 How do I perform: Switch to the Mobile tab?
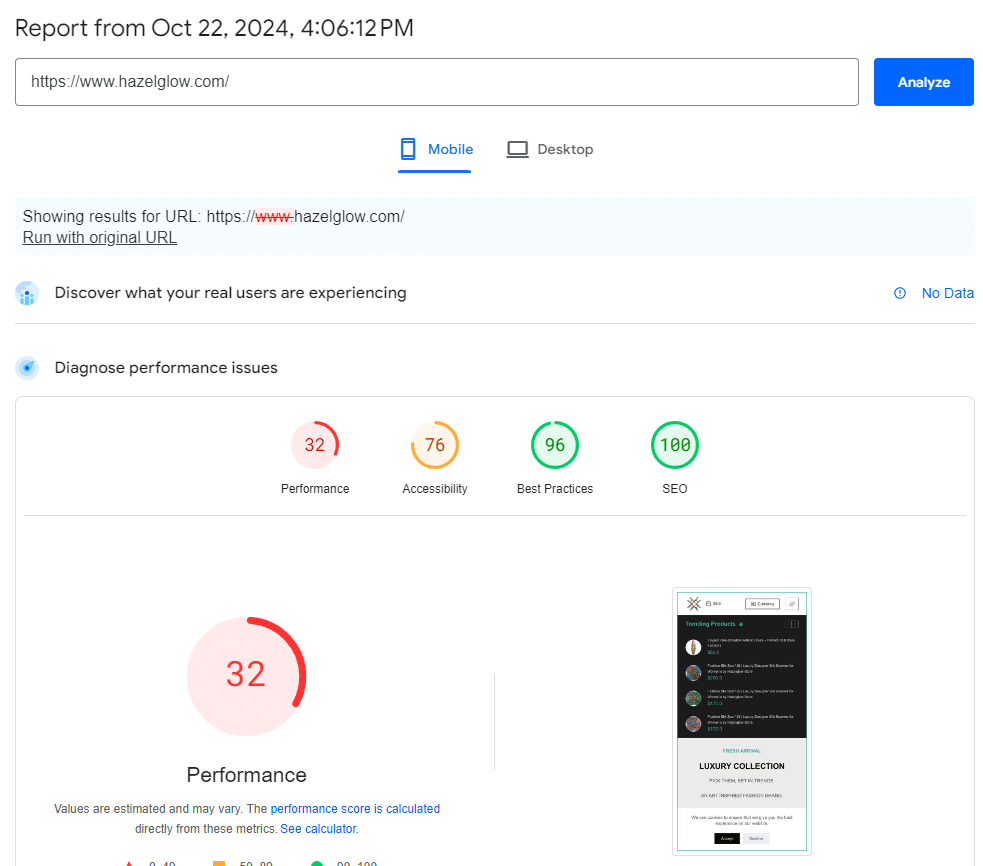click(x=435, y=149)
